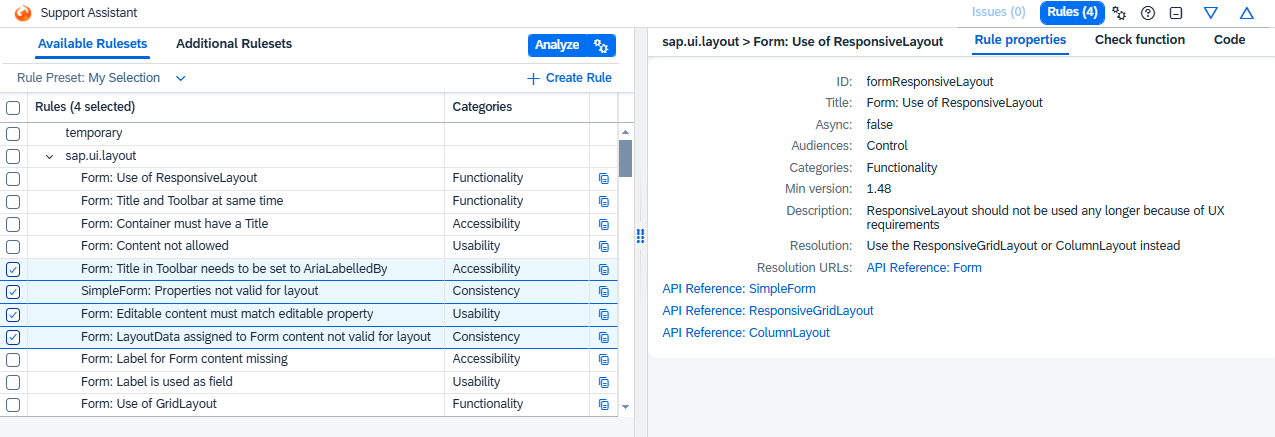
Task: Select 'Form: Content not allowed' rule row
Action: point(309,246)
